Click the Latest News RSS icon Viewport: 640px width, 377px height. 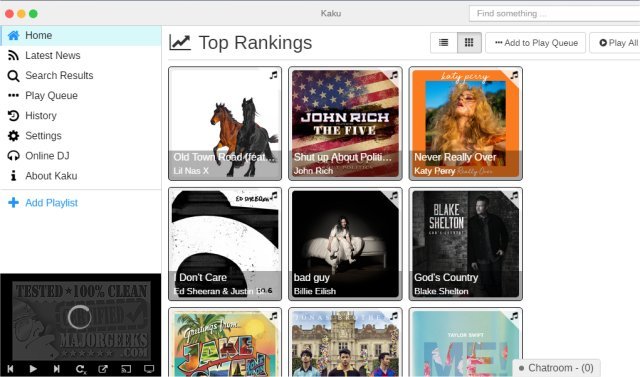pos(13,55)
